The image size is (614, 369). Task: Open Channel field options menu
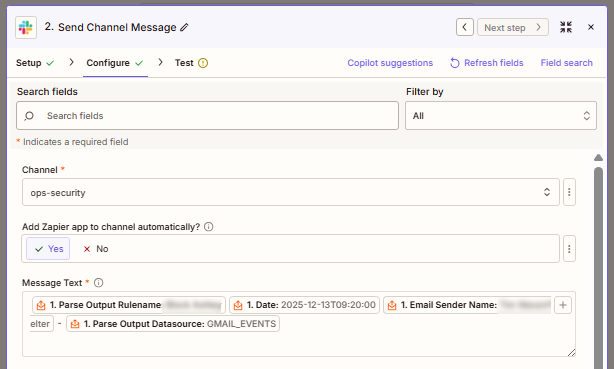pos(569,192)
